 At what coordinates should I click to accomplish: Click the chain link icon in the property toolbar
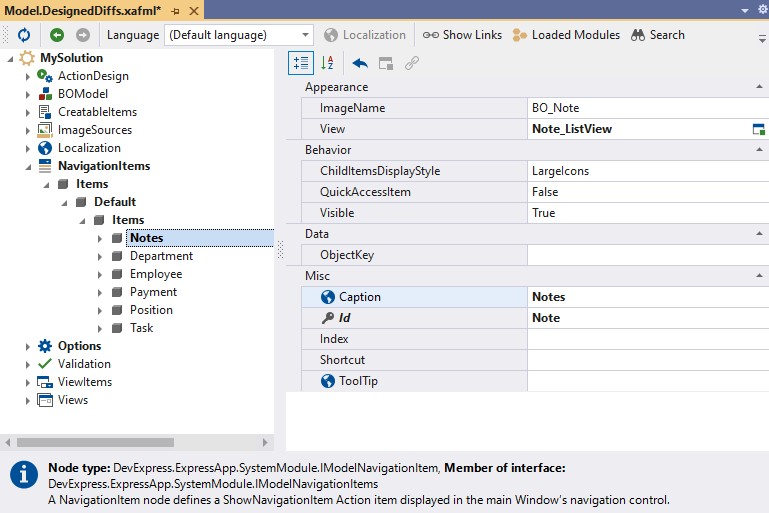(412, 63)
